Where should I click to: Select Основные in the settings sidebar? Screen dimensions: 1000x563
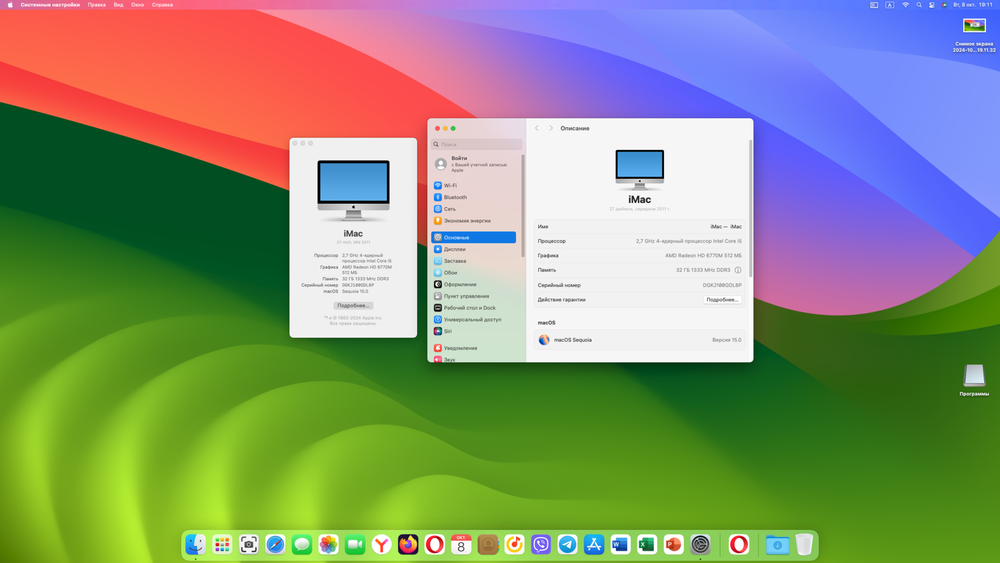(x=474, y=237)
